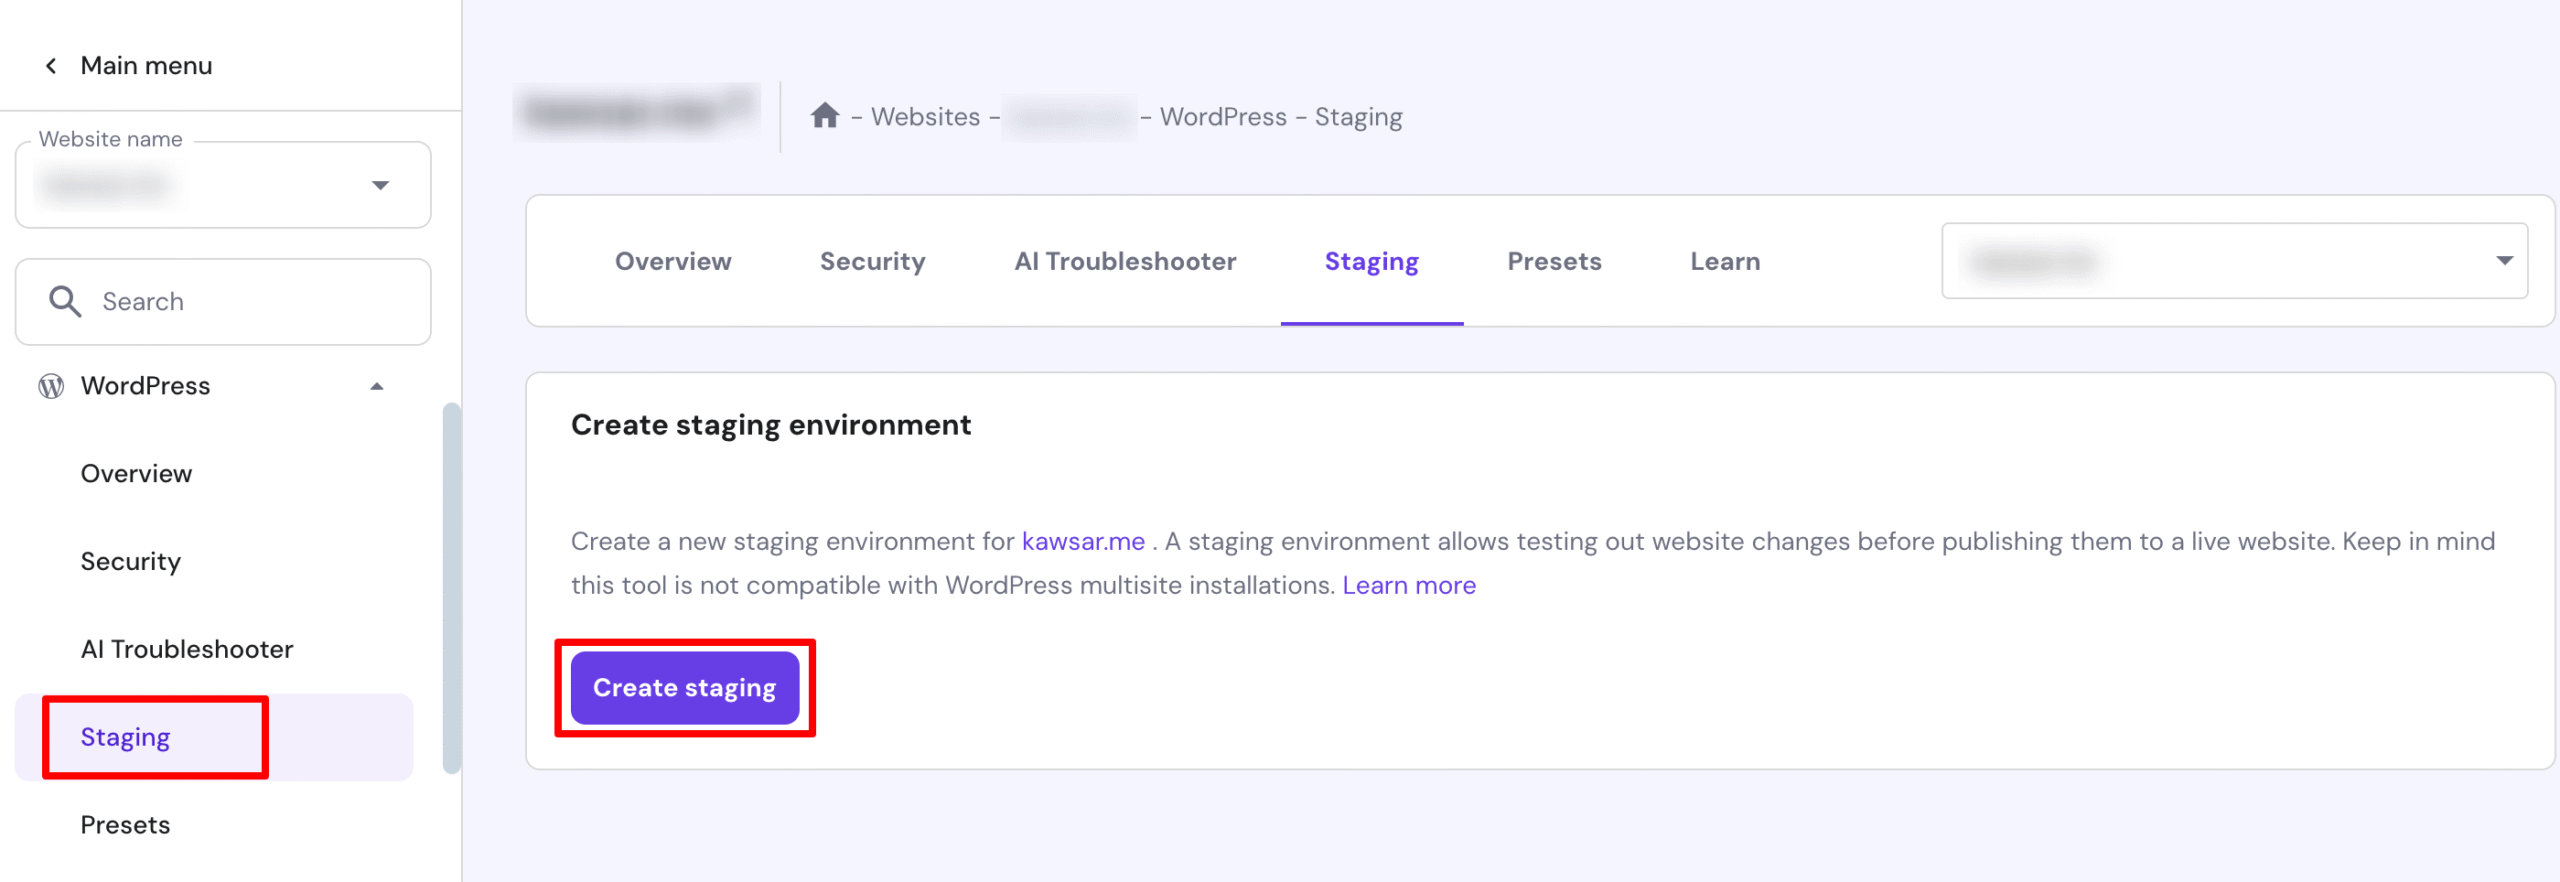
Task: Select the Presets tab
Action: pos(1554,261)
